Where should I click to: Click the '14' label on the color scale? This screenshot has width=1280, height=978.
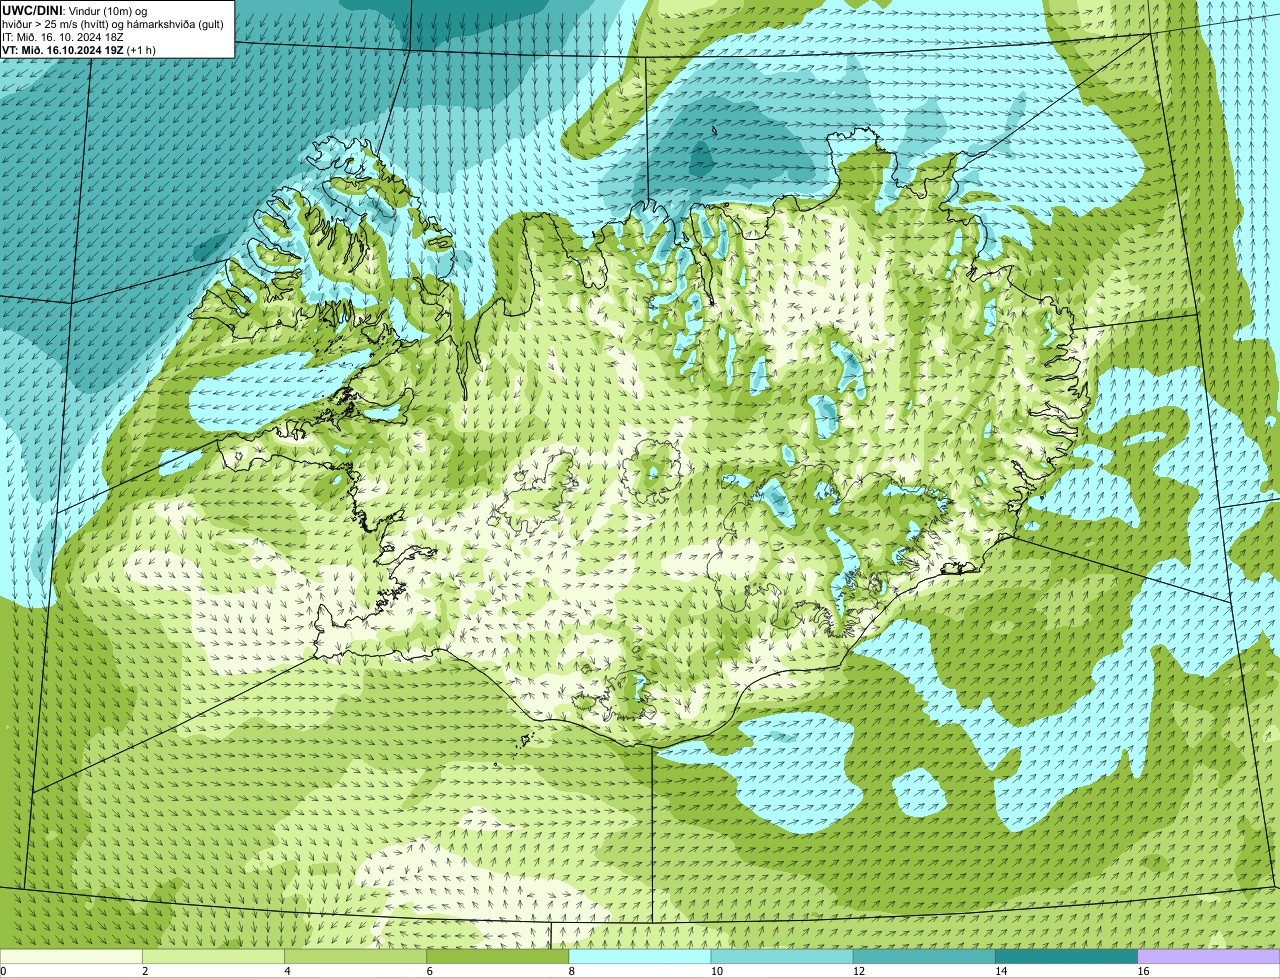point(1000,971)
